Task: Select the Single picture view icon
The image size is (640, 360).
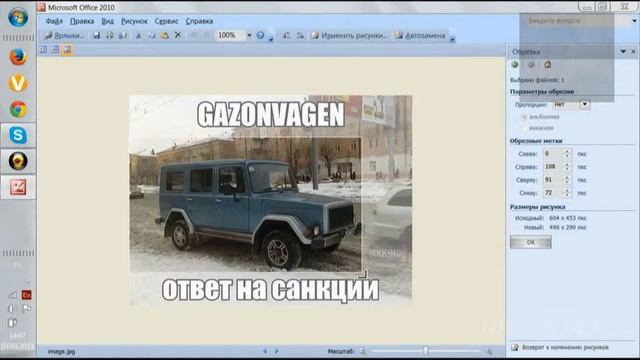Action: tap(67, 50)
